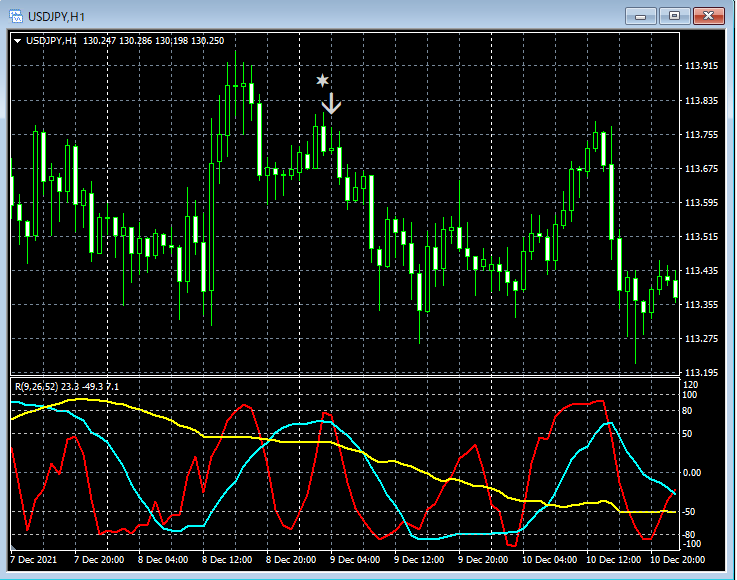The image size is (737, 580).
Task: Click the 8 Dec 20:00 time label
Action: click(x=291, y=560)
